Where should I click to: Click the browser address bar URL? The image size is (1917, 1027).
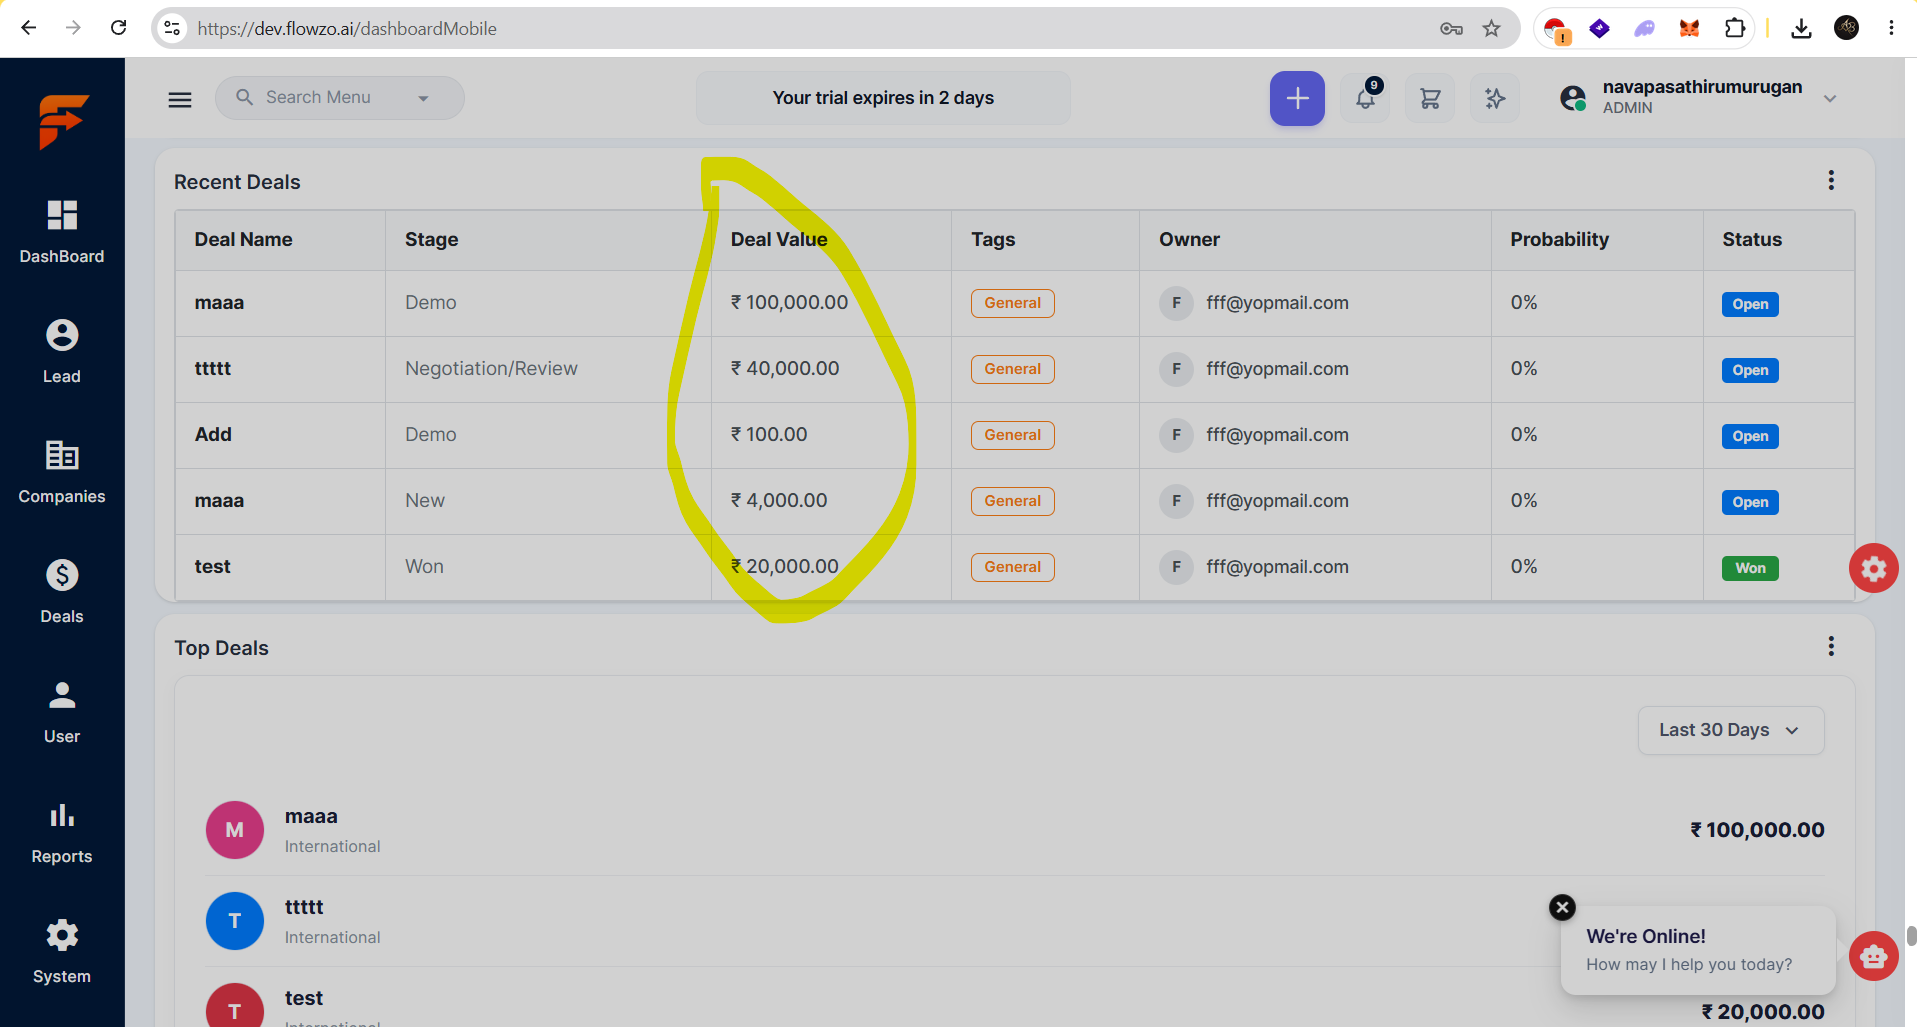[347, 28]
